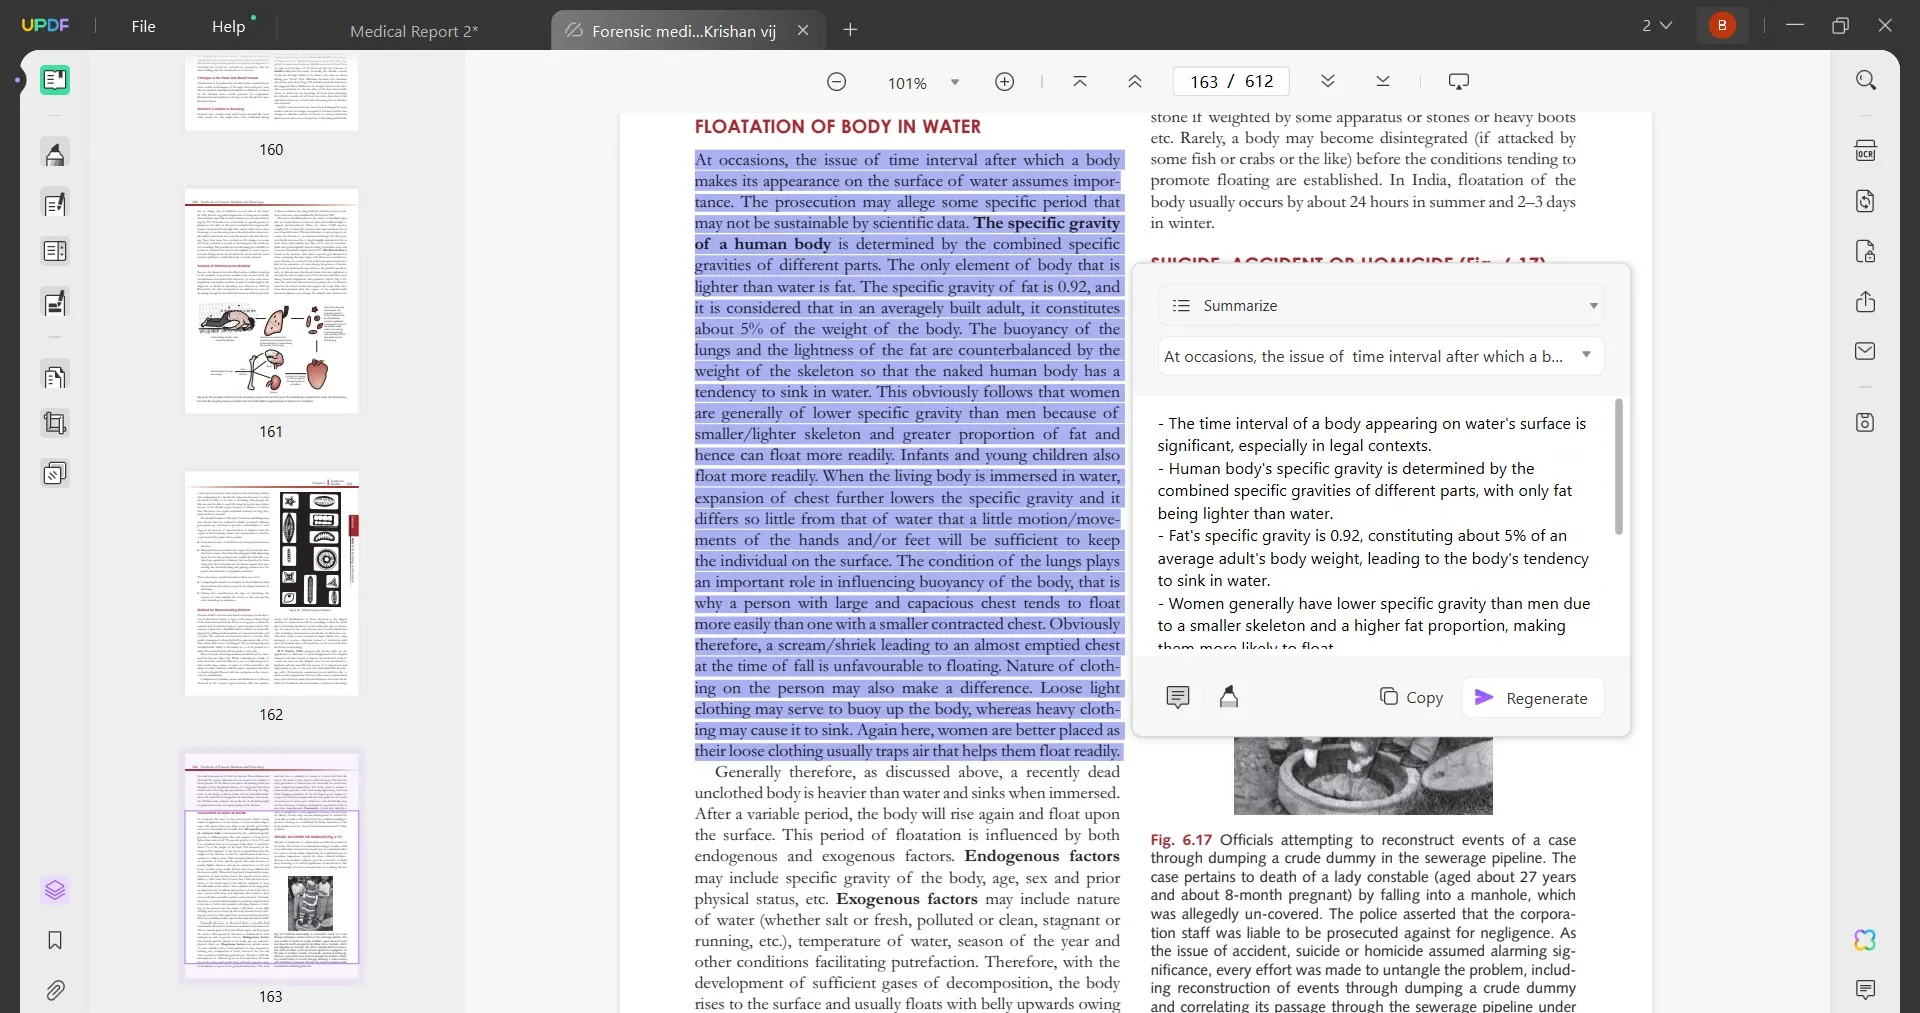
Task: Click the UPDF logo
Action: (45, 25)
